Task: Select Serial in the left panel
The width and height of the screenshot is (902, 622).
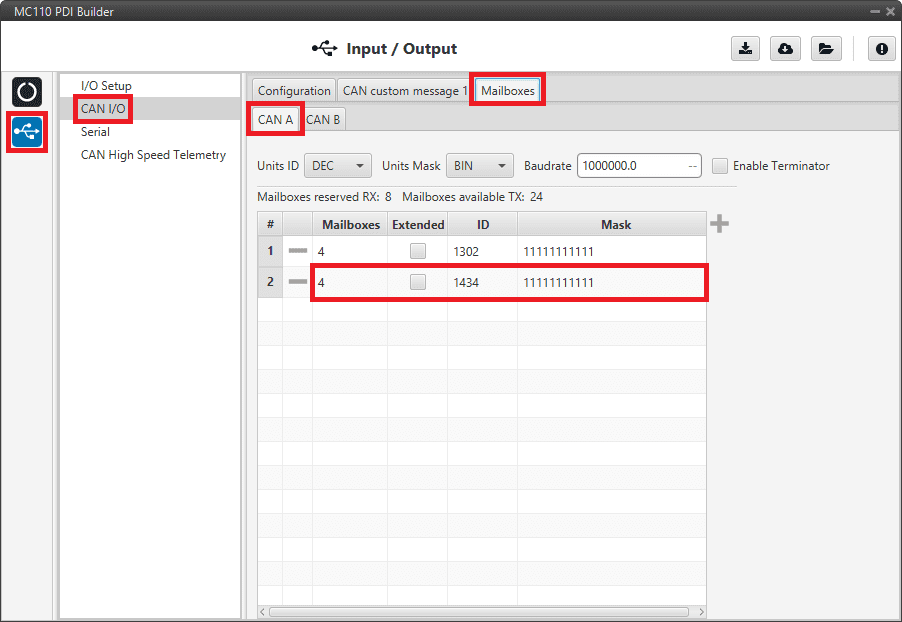Action: pyautogui.click(x=96, y=132)
